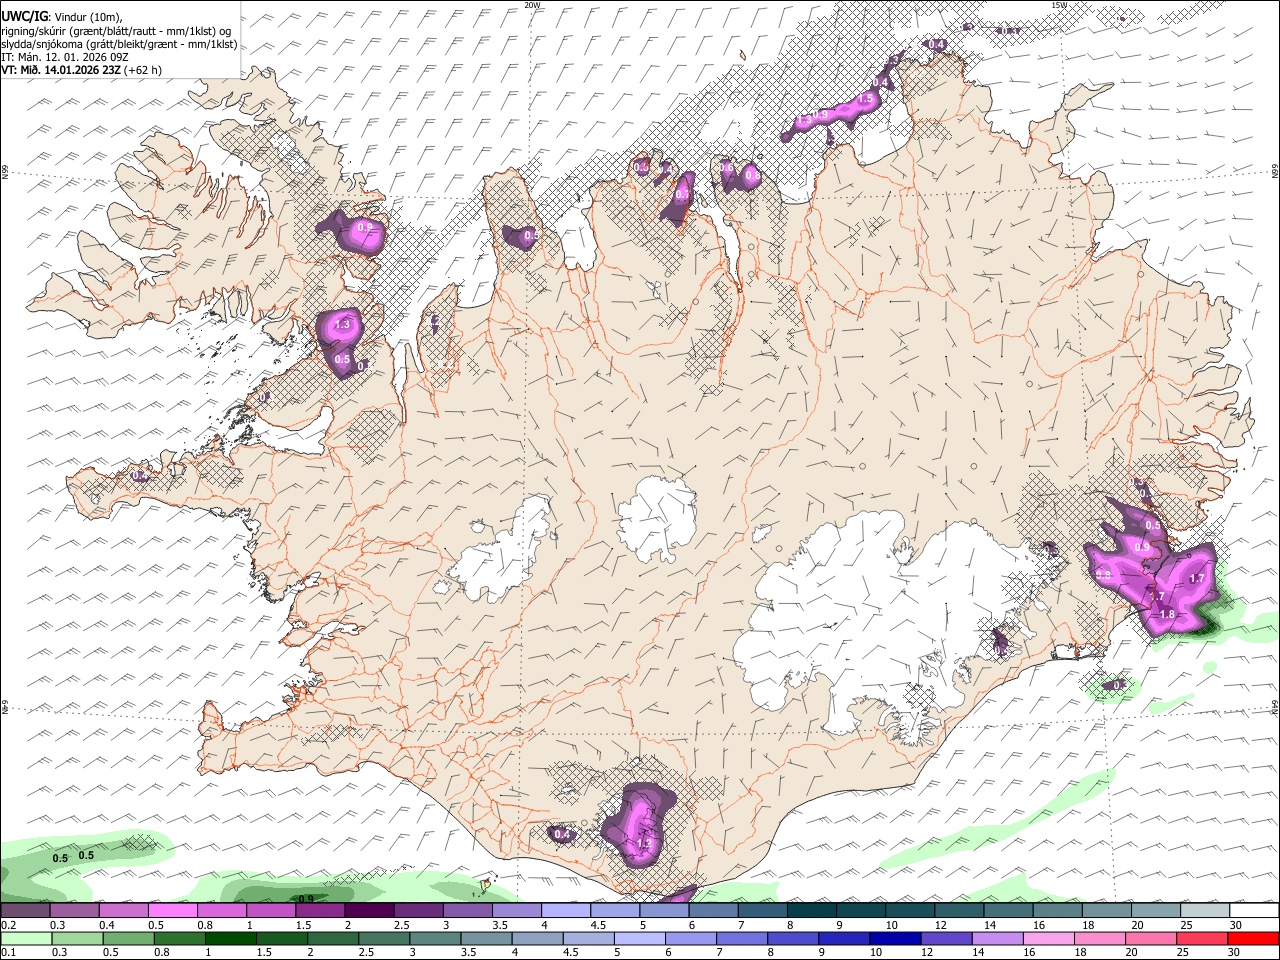Select the upper-row snow swatch starting at 12

(959, 910)
